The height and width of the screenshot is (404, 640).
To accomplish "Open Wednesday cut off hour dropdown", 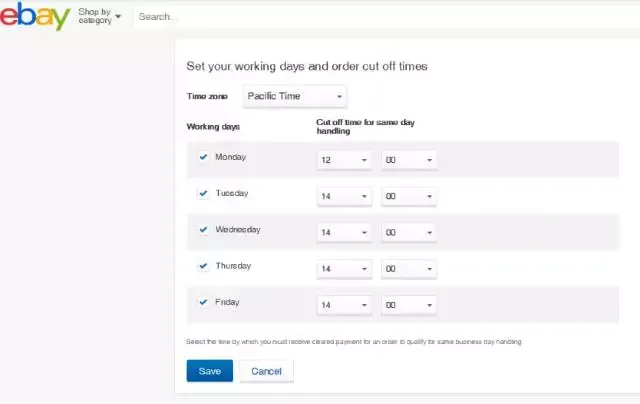I will 344,233.
